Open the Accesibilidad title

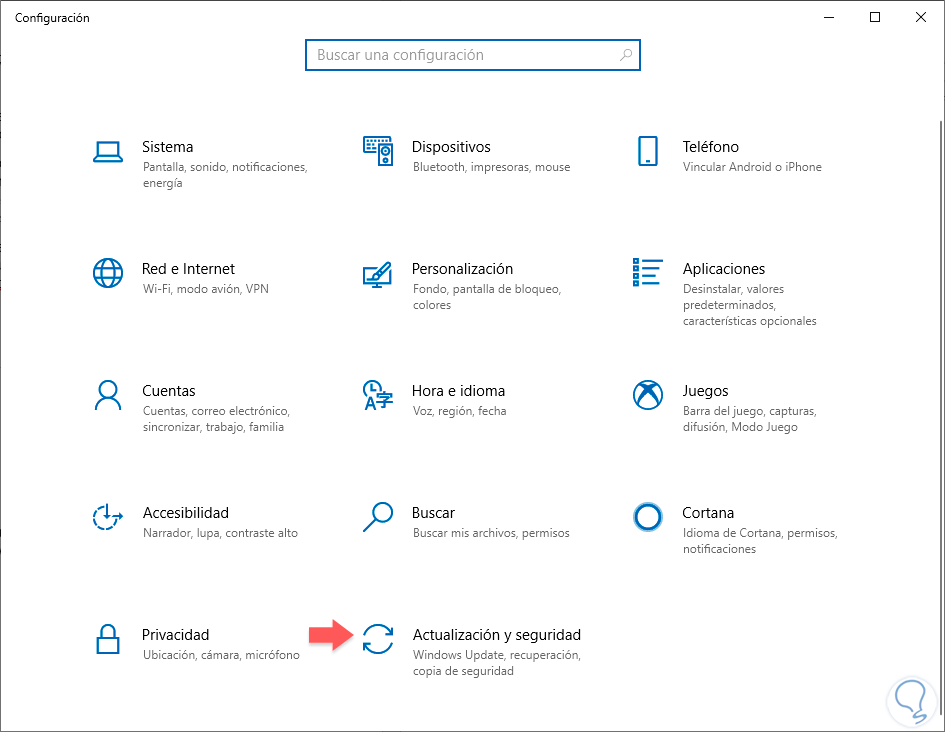coord(186,513)
